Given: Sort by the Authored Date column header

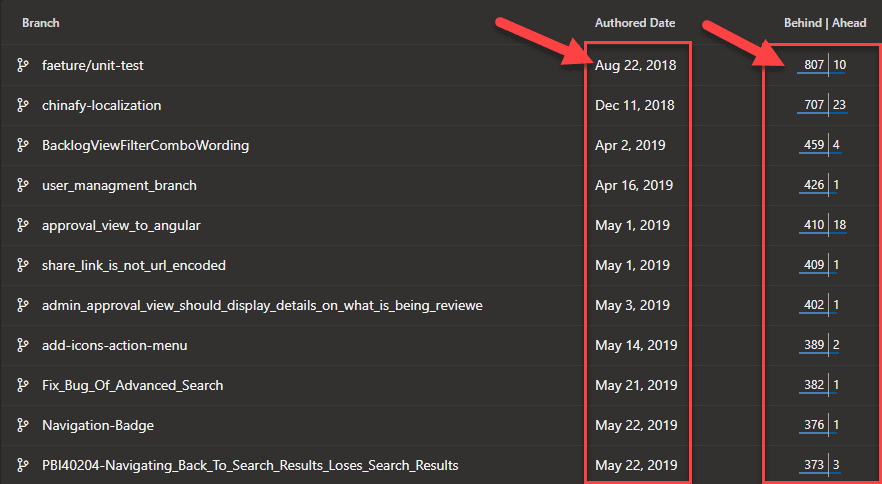Looking at the screenshot, I should (635, 22).
